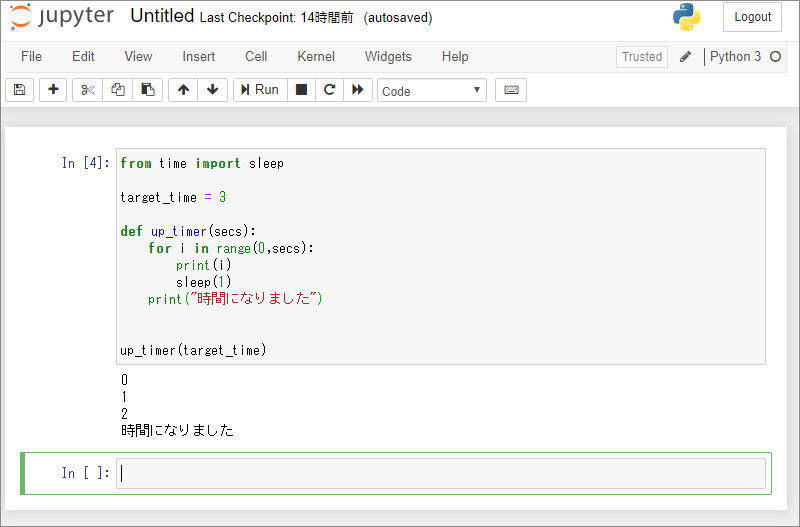The width and height of the screenshot is (800, 527).
Task: Click the 'target_time = 3' code line
Action: (173, 197)
